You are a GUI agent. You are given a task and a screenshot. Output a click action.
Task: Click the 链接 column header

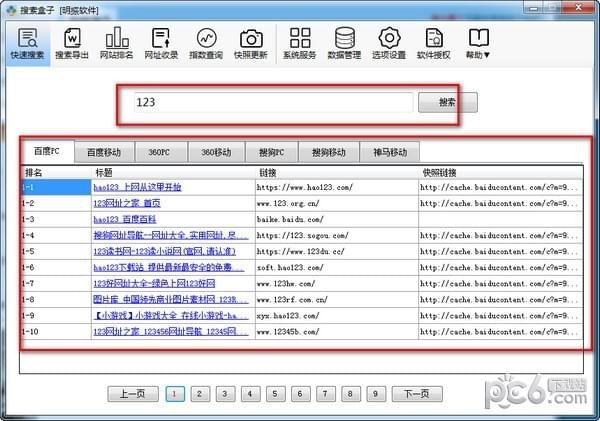[x=337, y=173]
